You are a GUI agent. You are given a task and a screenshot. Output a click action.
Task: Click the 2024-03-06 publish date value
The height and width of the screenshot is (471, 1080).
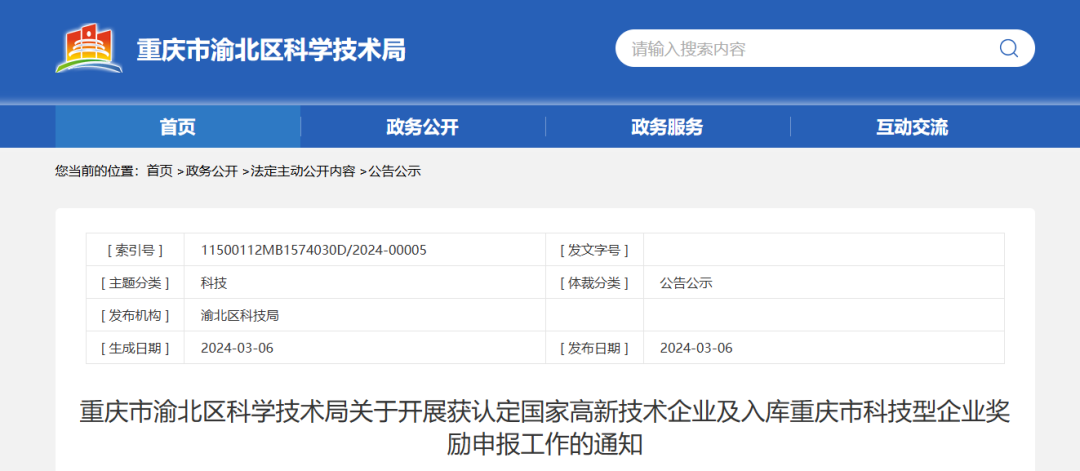point(696,348)
